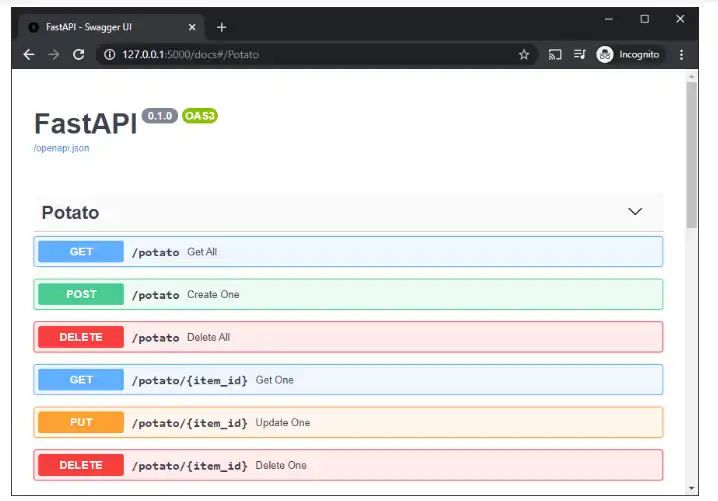Click the vertical page scrollbar
The image size is (718, 501).
[691, 155]
